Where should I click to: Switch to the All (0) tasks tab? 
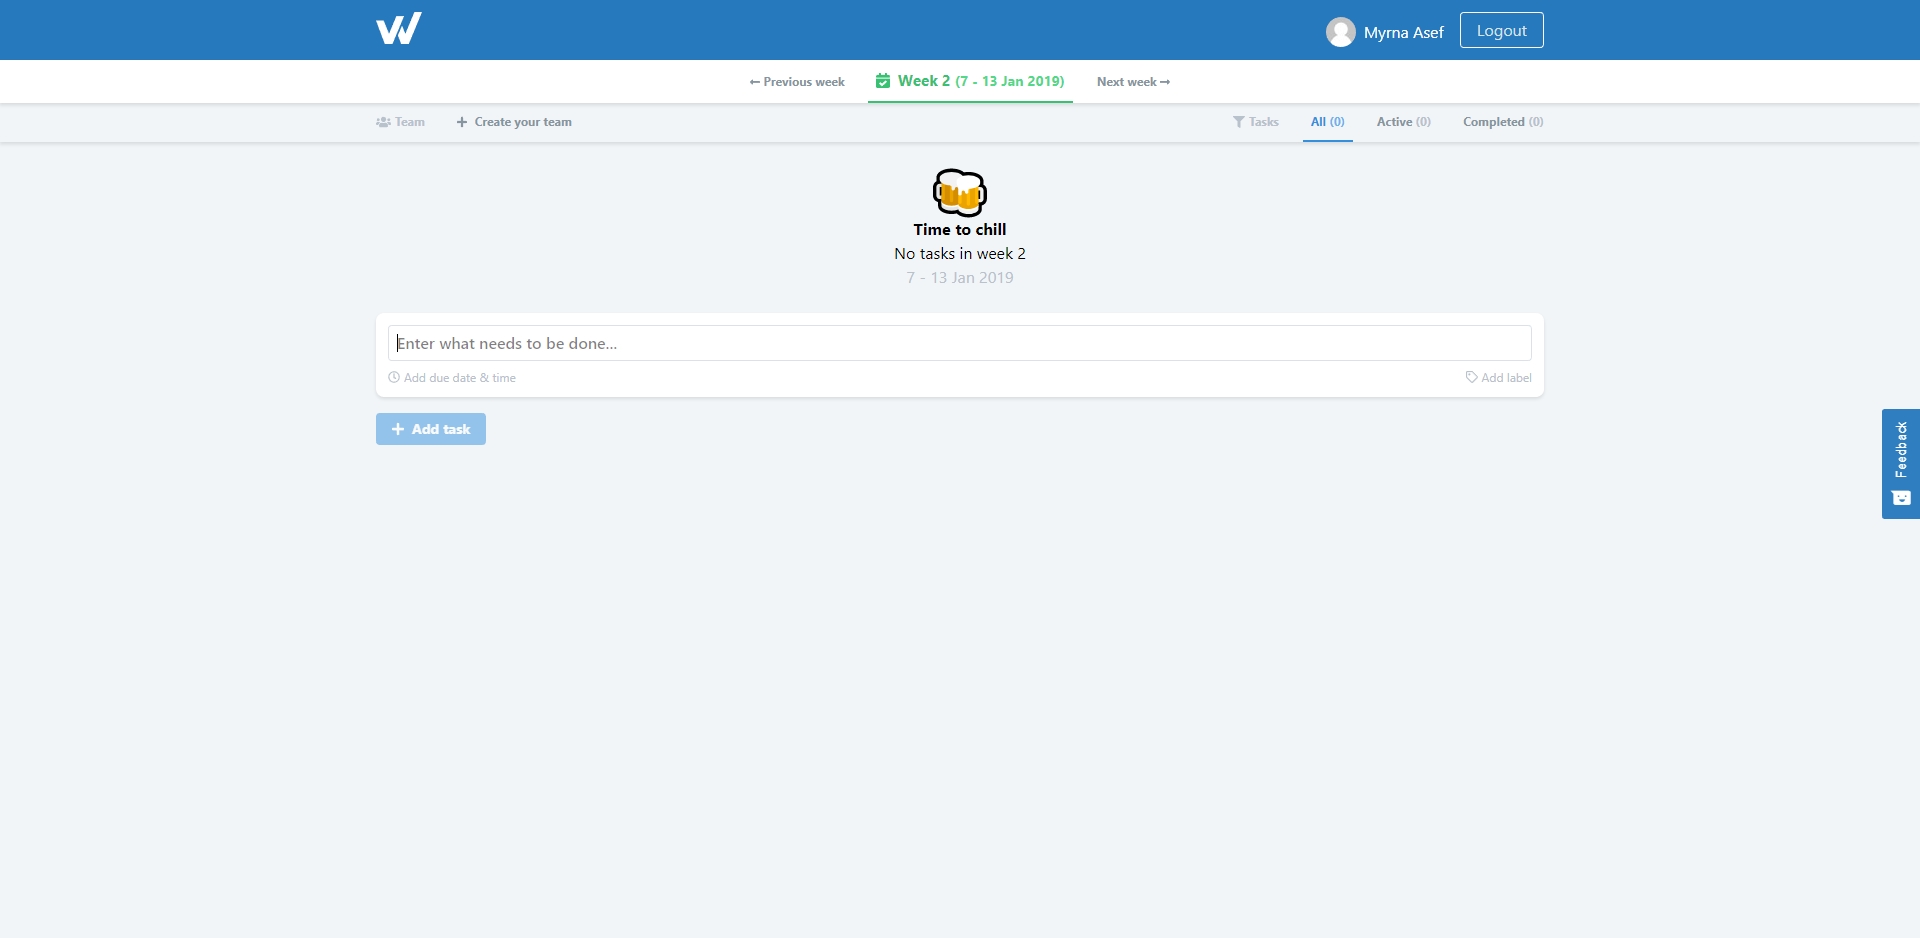click(1327, 122)
